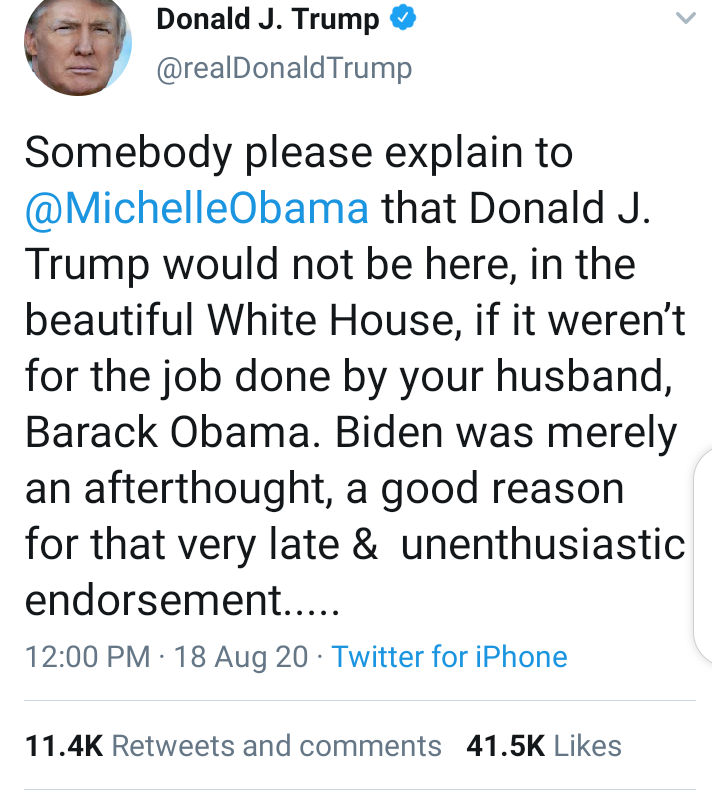Open the Donald J. Trump display name
The height and width of the screenshot is (801, 712).
(268, 20)
